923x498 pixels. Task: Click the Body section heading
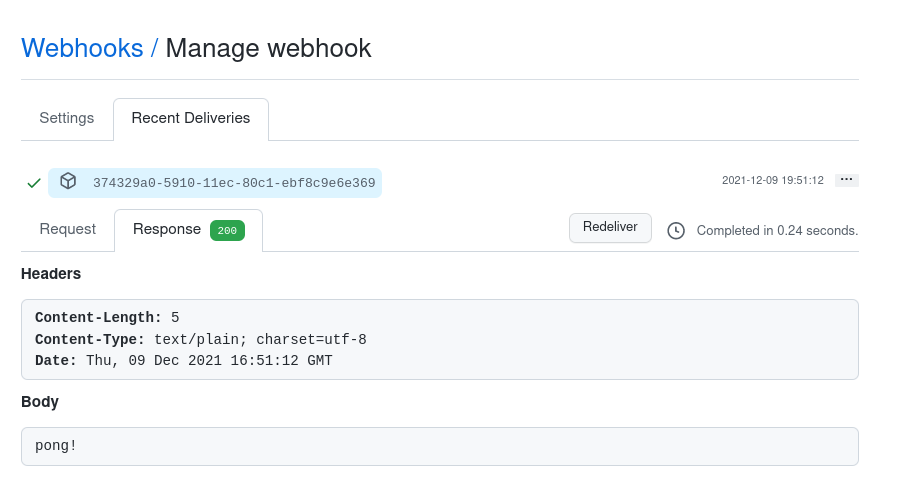(40, 401)
